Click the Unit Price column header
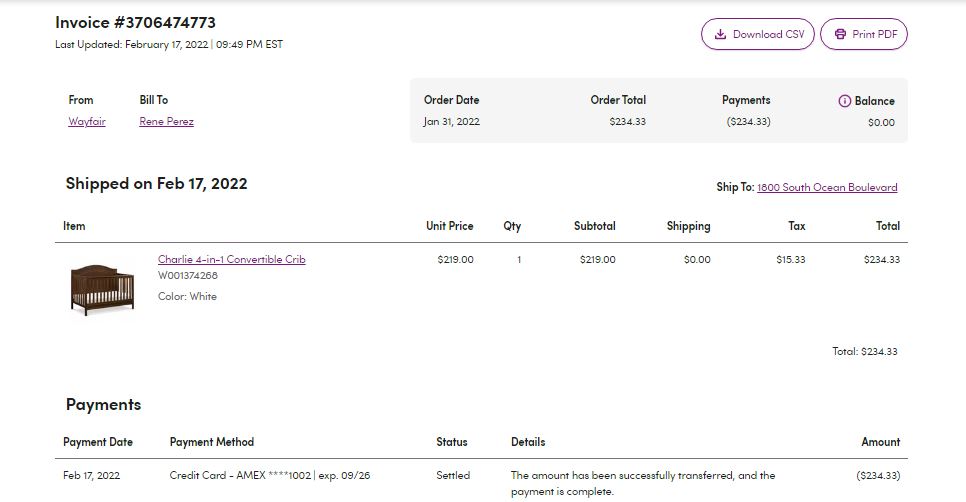Image resolution: width=966 pixels, height=502 pixels. [450, 226]
